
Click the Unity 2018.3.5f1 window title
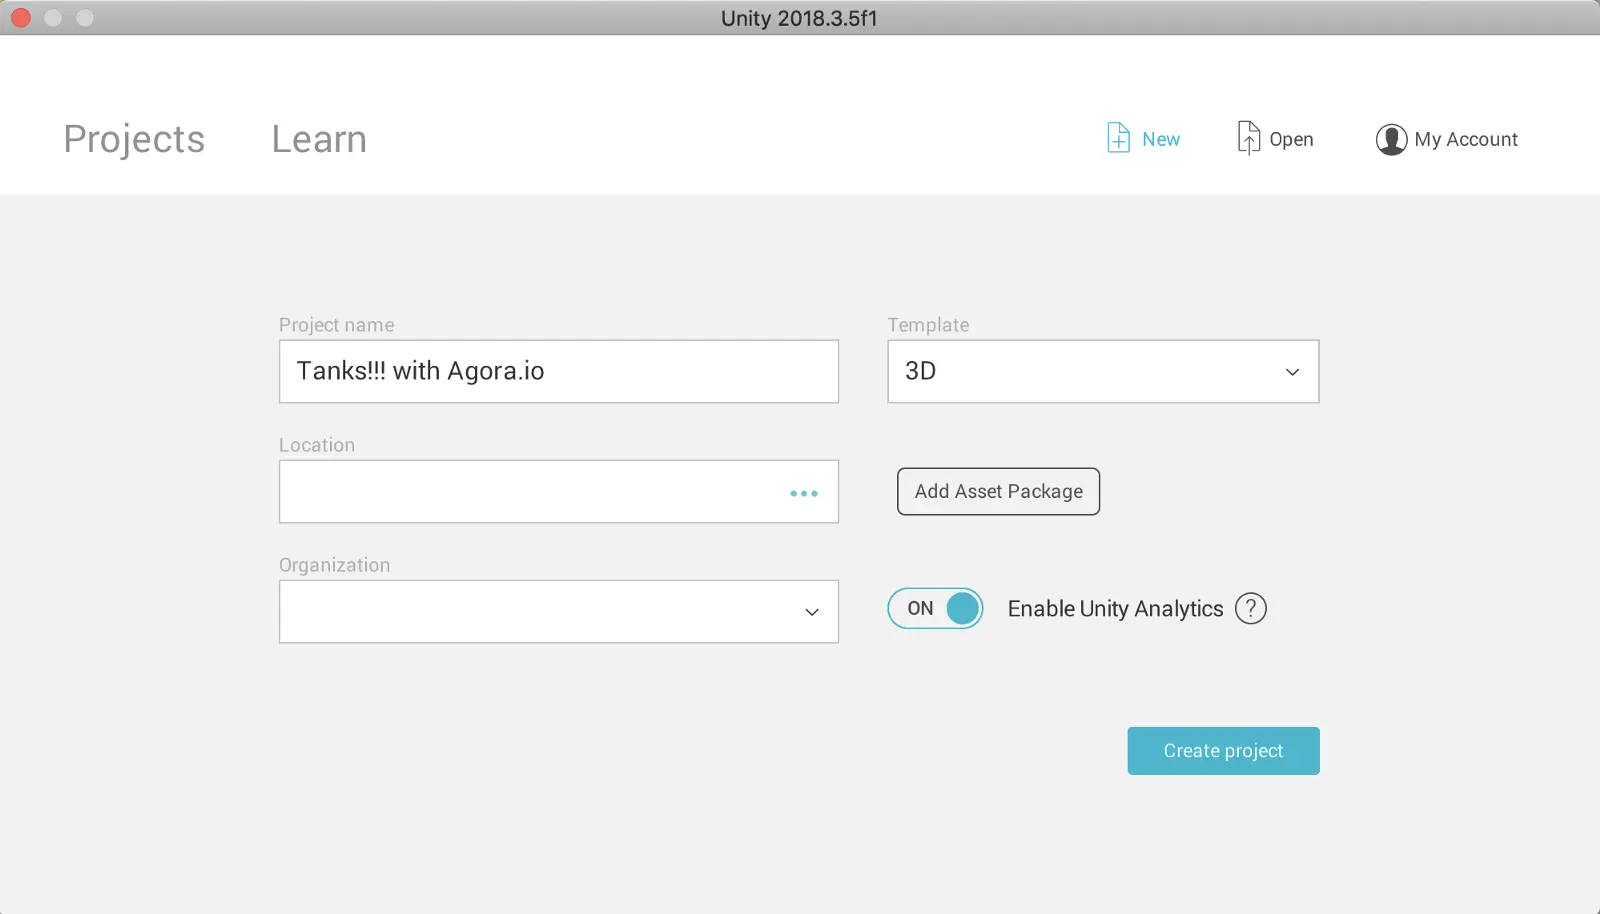point(799,18)
